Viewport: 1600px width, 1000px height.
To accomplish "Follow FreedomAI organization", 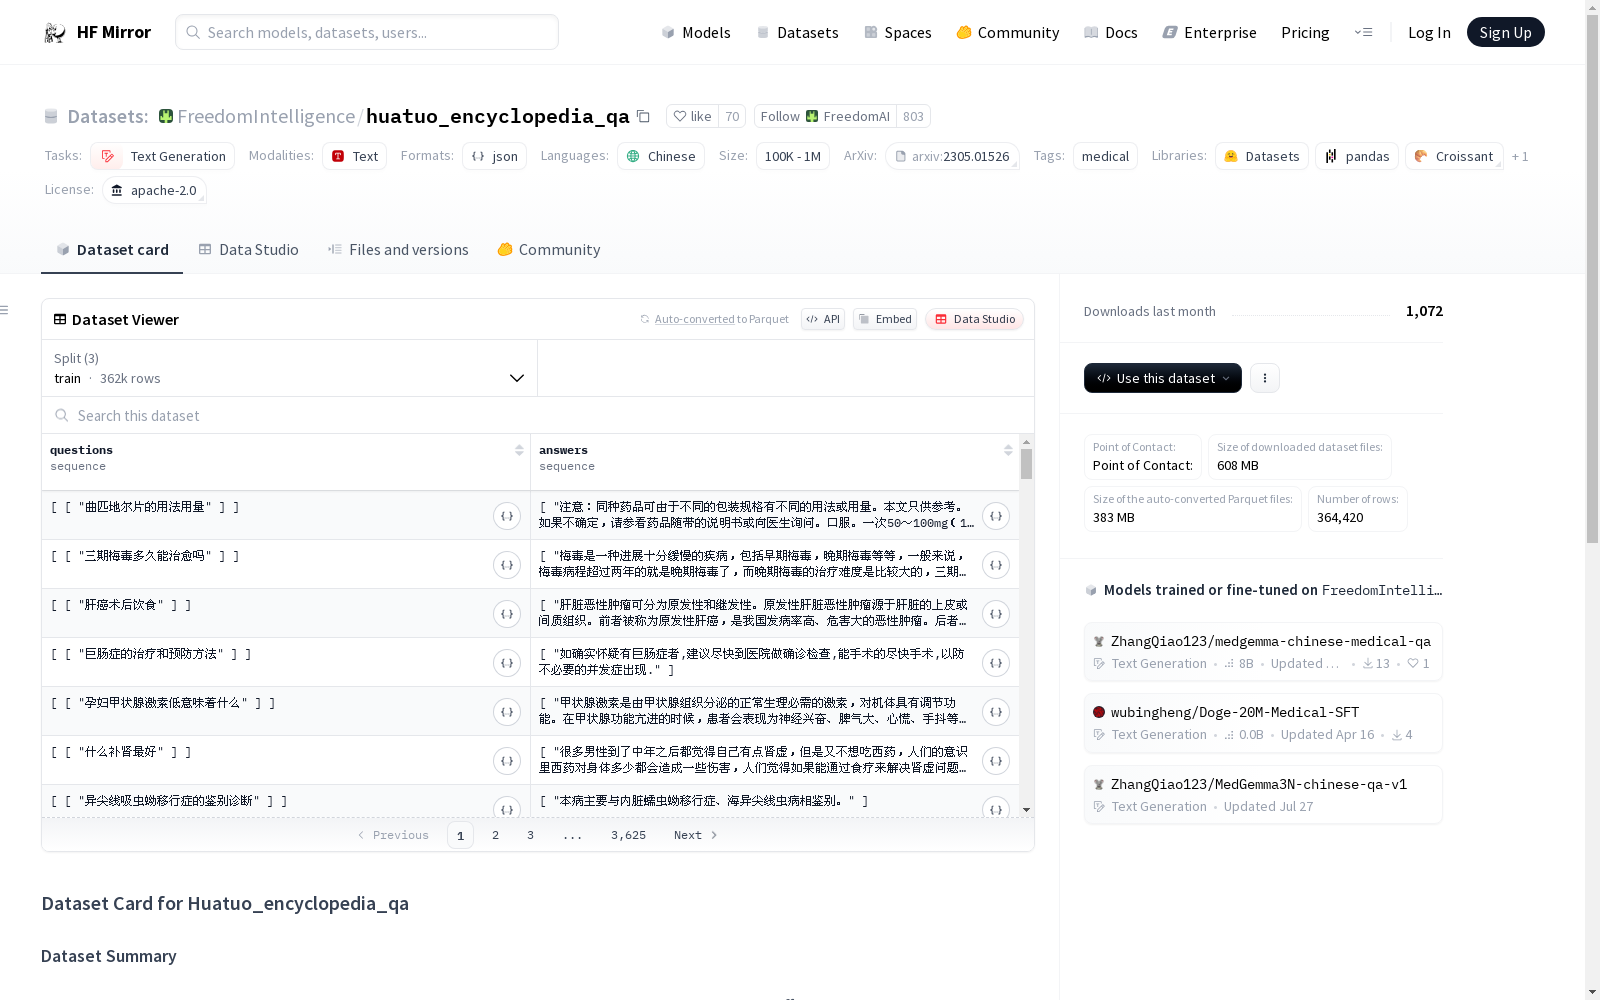I will click(825, 116).
